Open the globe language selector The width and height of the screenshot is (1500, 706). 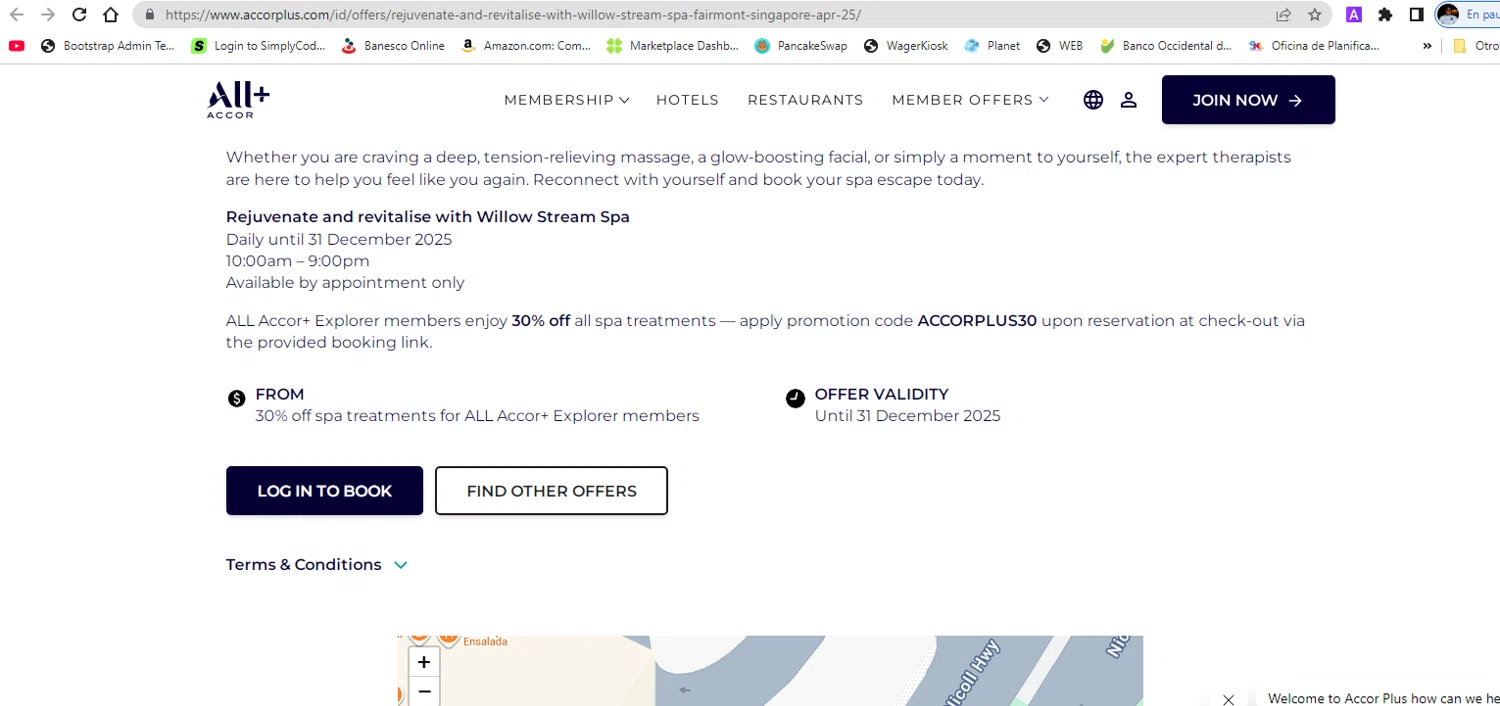(x=1093, y=100)
